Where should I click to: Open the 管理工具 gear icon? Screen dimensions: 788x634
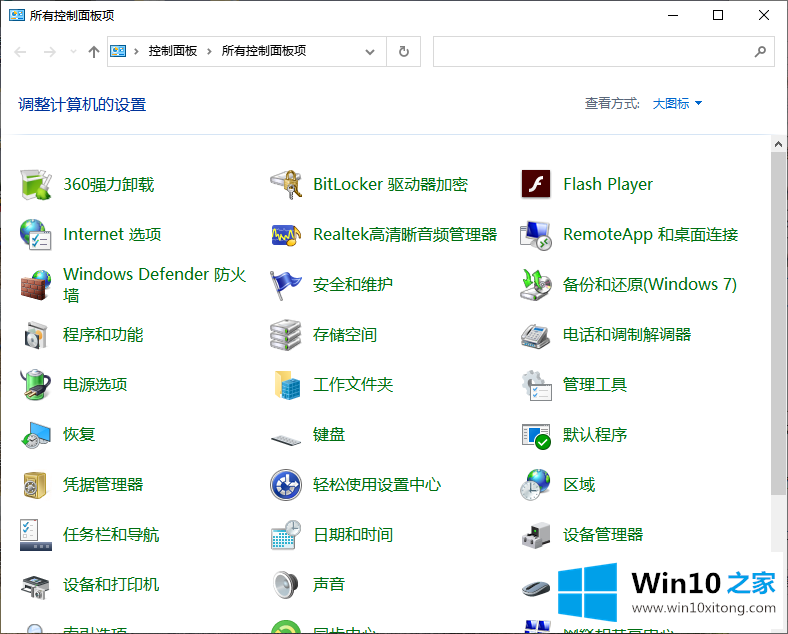536,385
